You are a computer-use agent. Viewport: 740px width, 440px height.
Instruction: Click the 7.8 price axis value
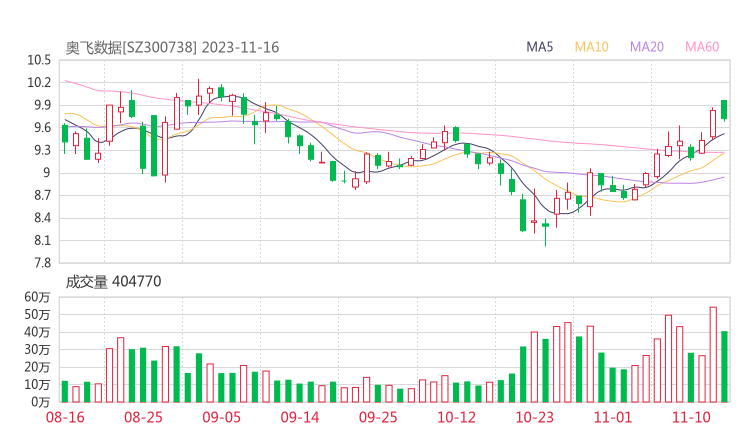[x=42, y=262]
